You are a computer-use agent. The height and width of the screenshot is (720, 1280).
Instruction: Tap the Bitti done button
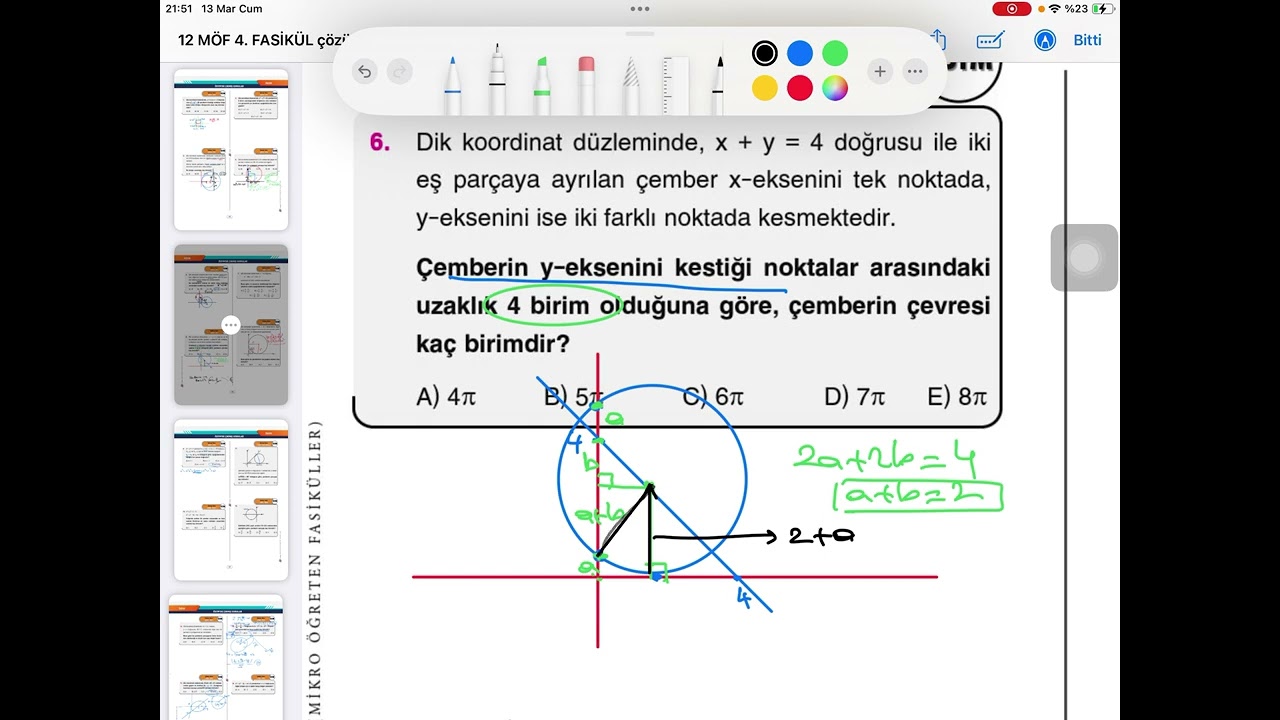point(1087,40)
